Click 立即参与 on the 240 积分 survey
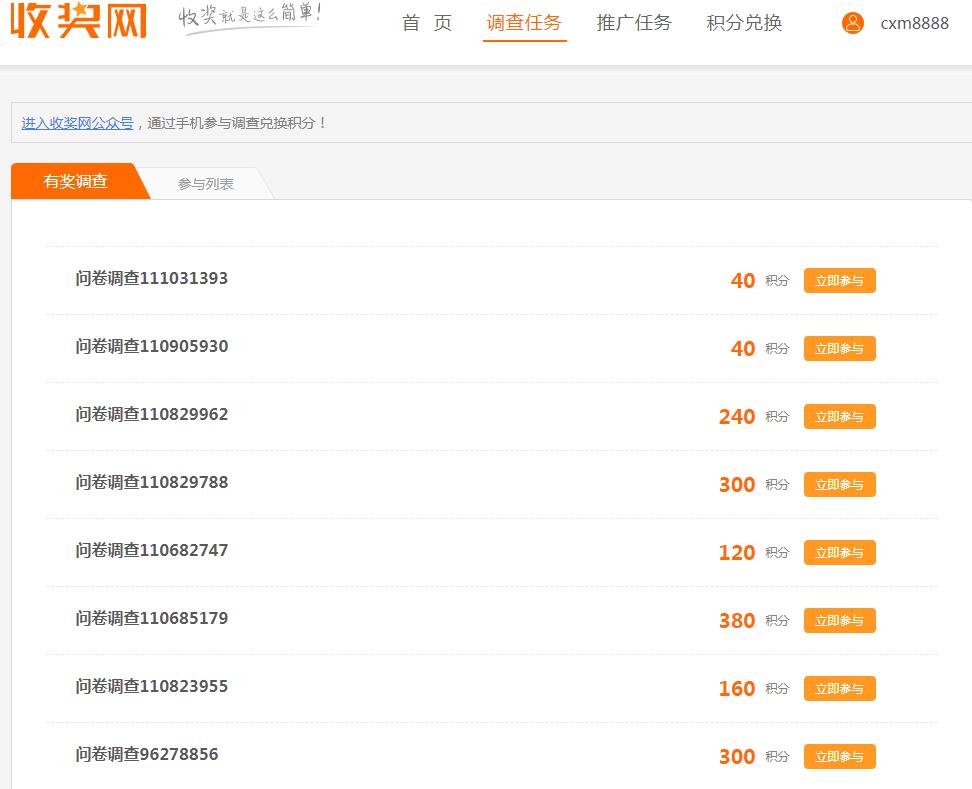 tap(839, 416)
